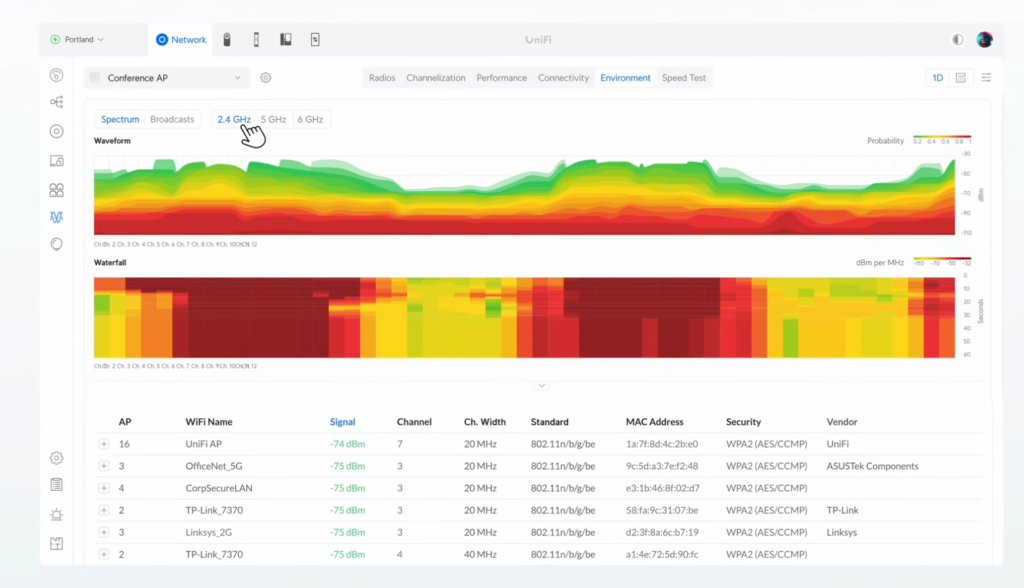
Task: Open the Speed Test tab
Action: click(684, 78)
